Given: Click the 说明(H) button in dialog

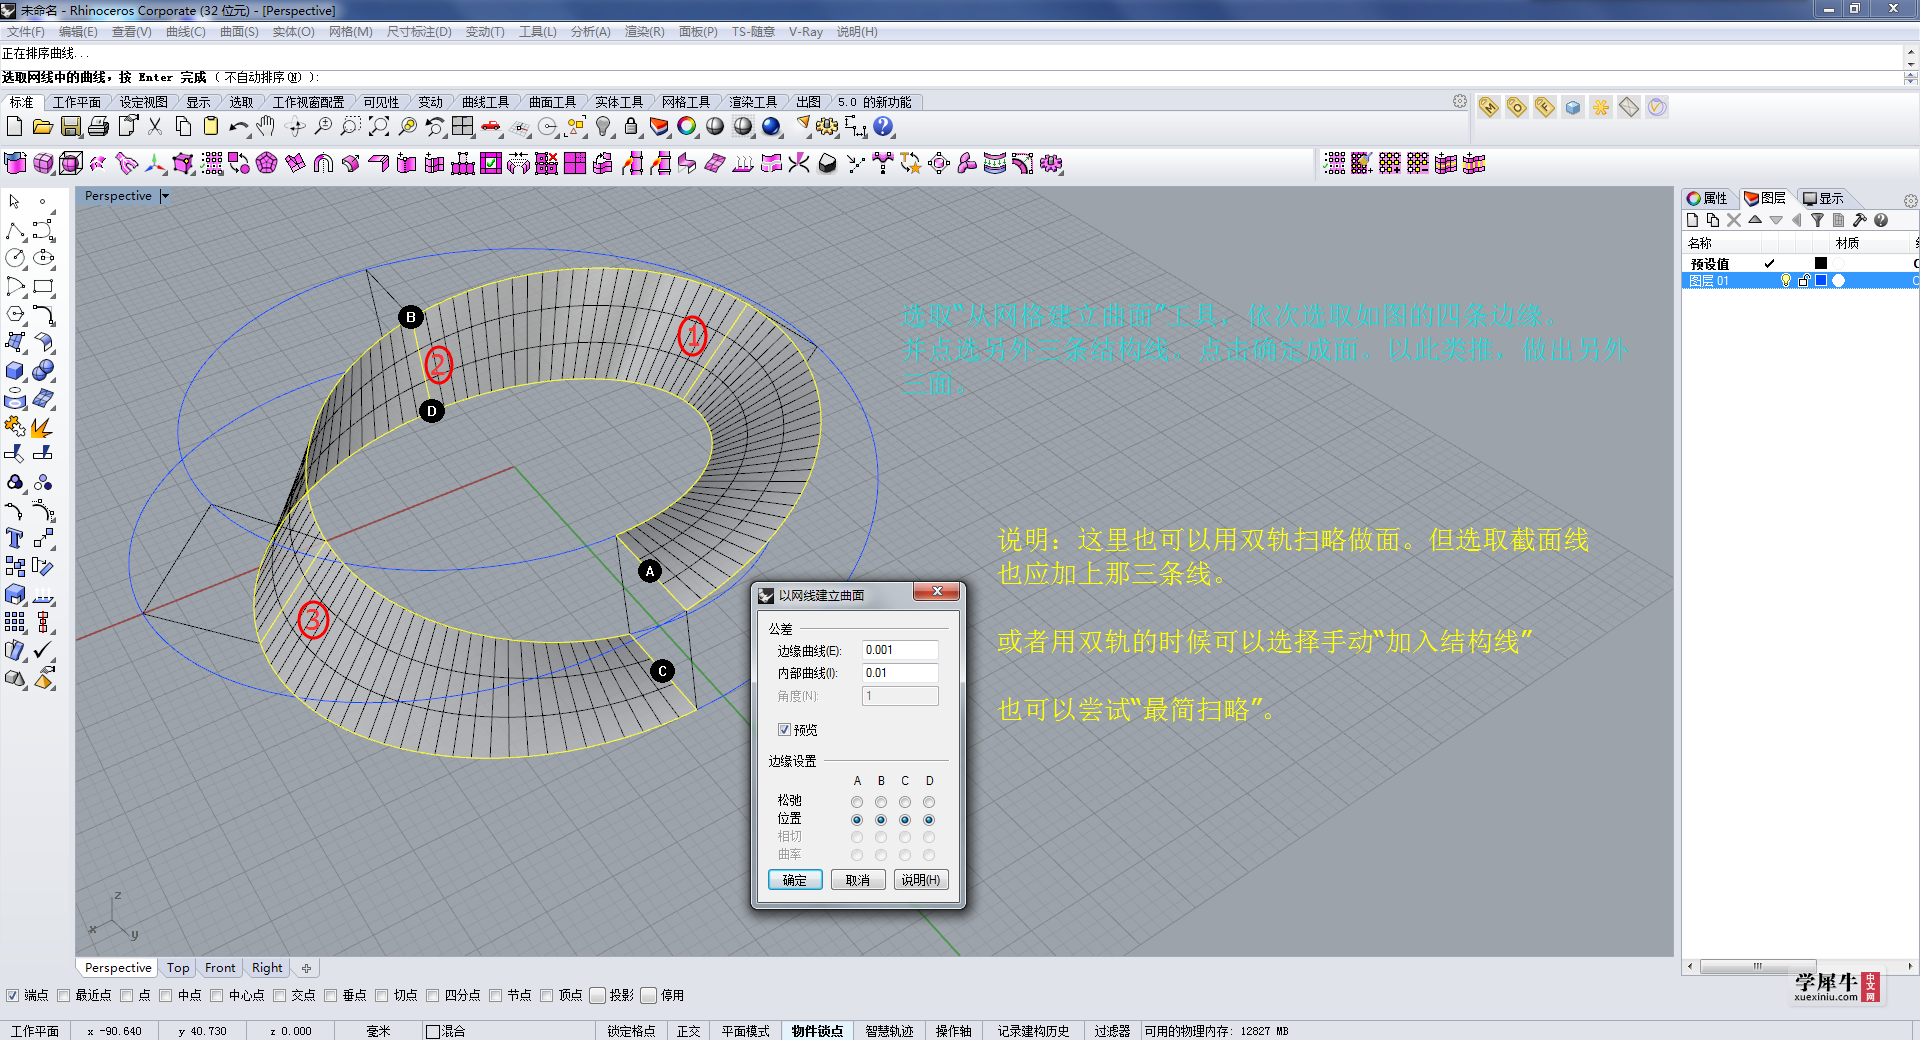Looking at the screenshot, I should tap(921, 880).
